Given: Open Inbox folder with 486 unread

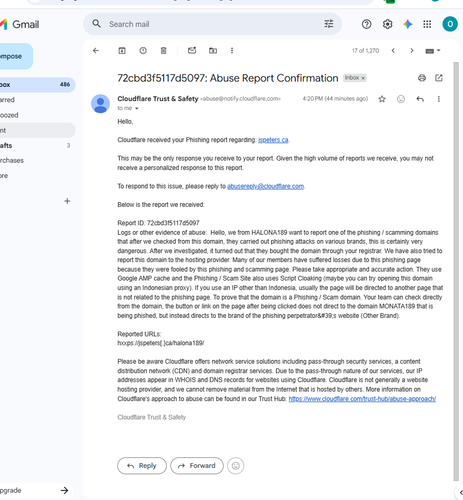Looking at the screenshot, I should pyautogui.click(x=37, y=85).
